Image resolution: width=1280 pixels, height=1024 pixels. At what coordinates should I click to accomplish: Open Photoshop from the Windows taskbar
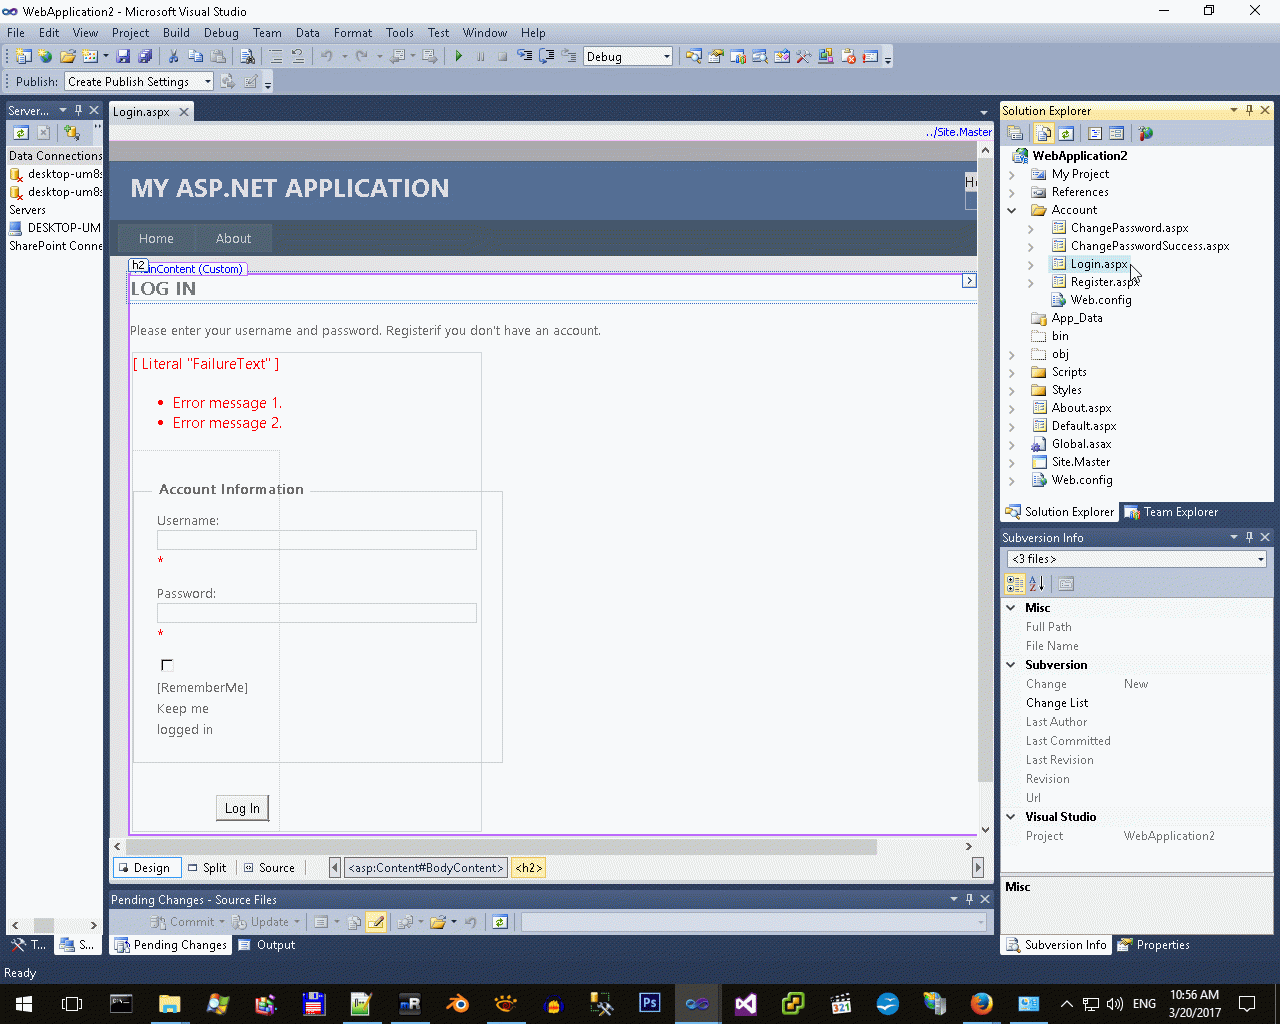[x=650, y=1003]
